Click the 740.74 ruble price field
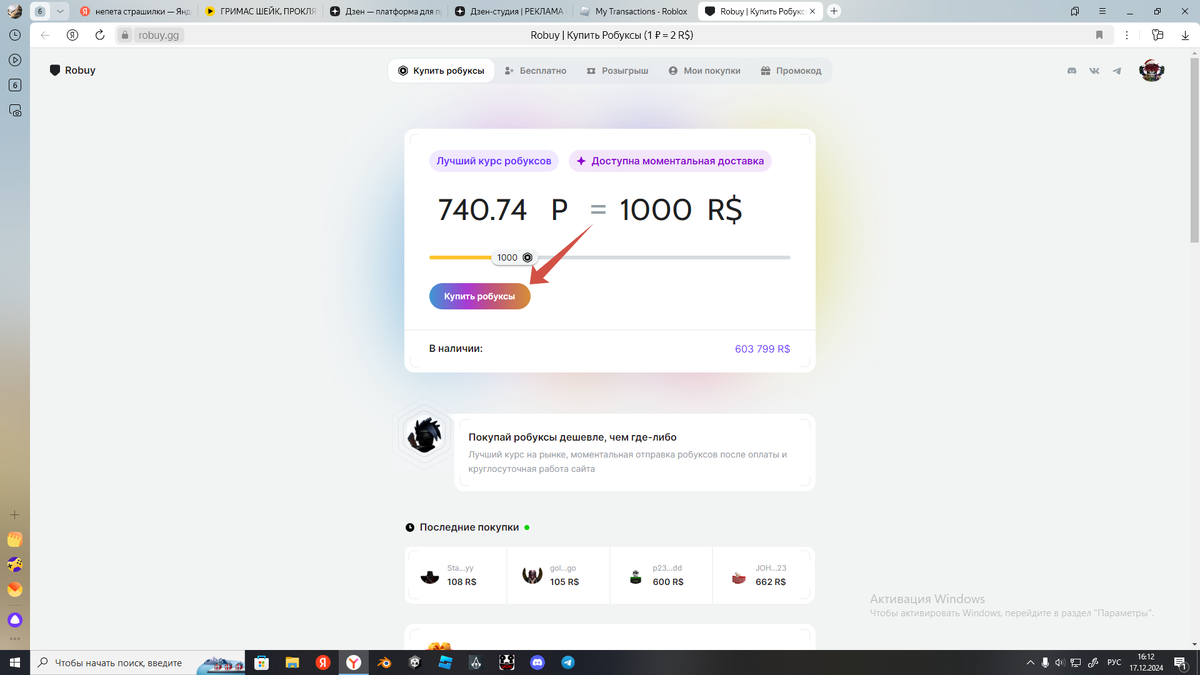1200x675 pixels. tap(482, 210)
